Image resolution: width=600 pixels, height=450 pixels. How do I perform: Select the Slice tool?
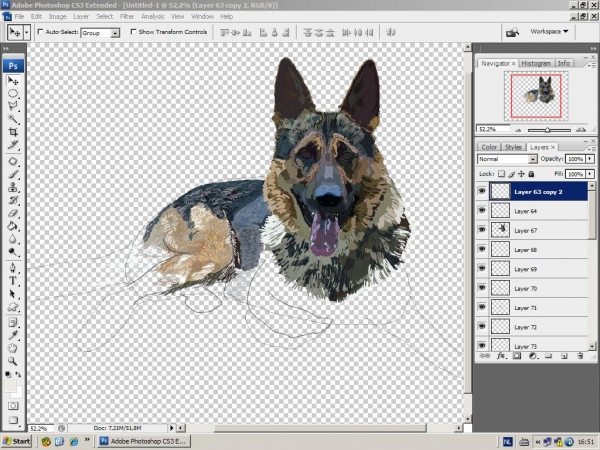pos(13,145)
